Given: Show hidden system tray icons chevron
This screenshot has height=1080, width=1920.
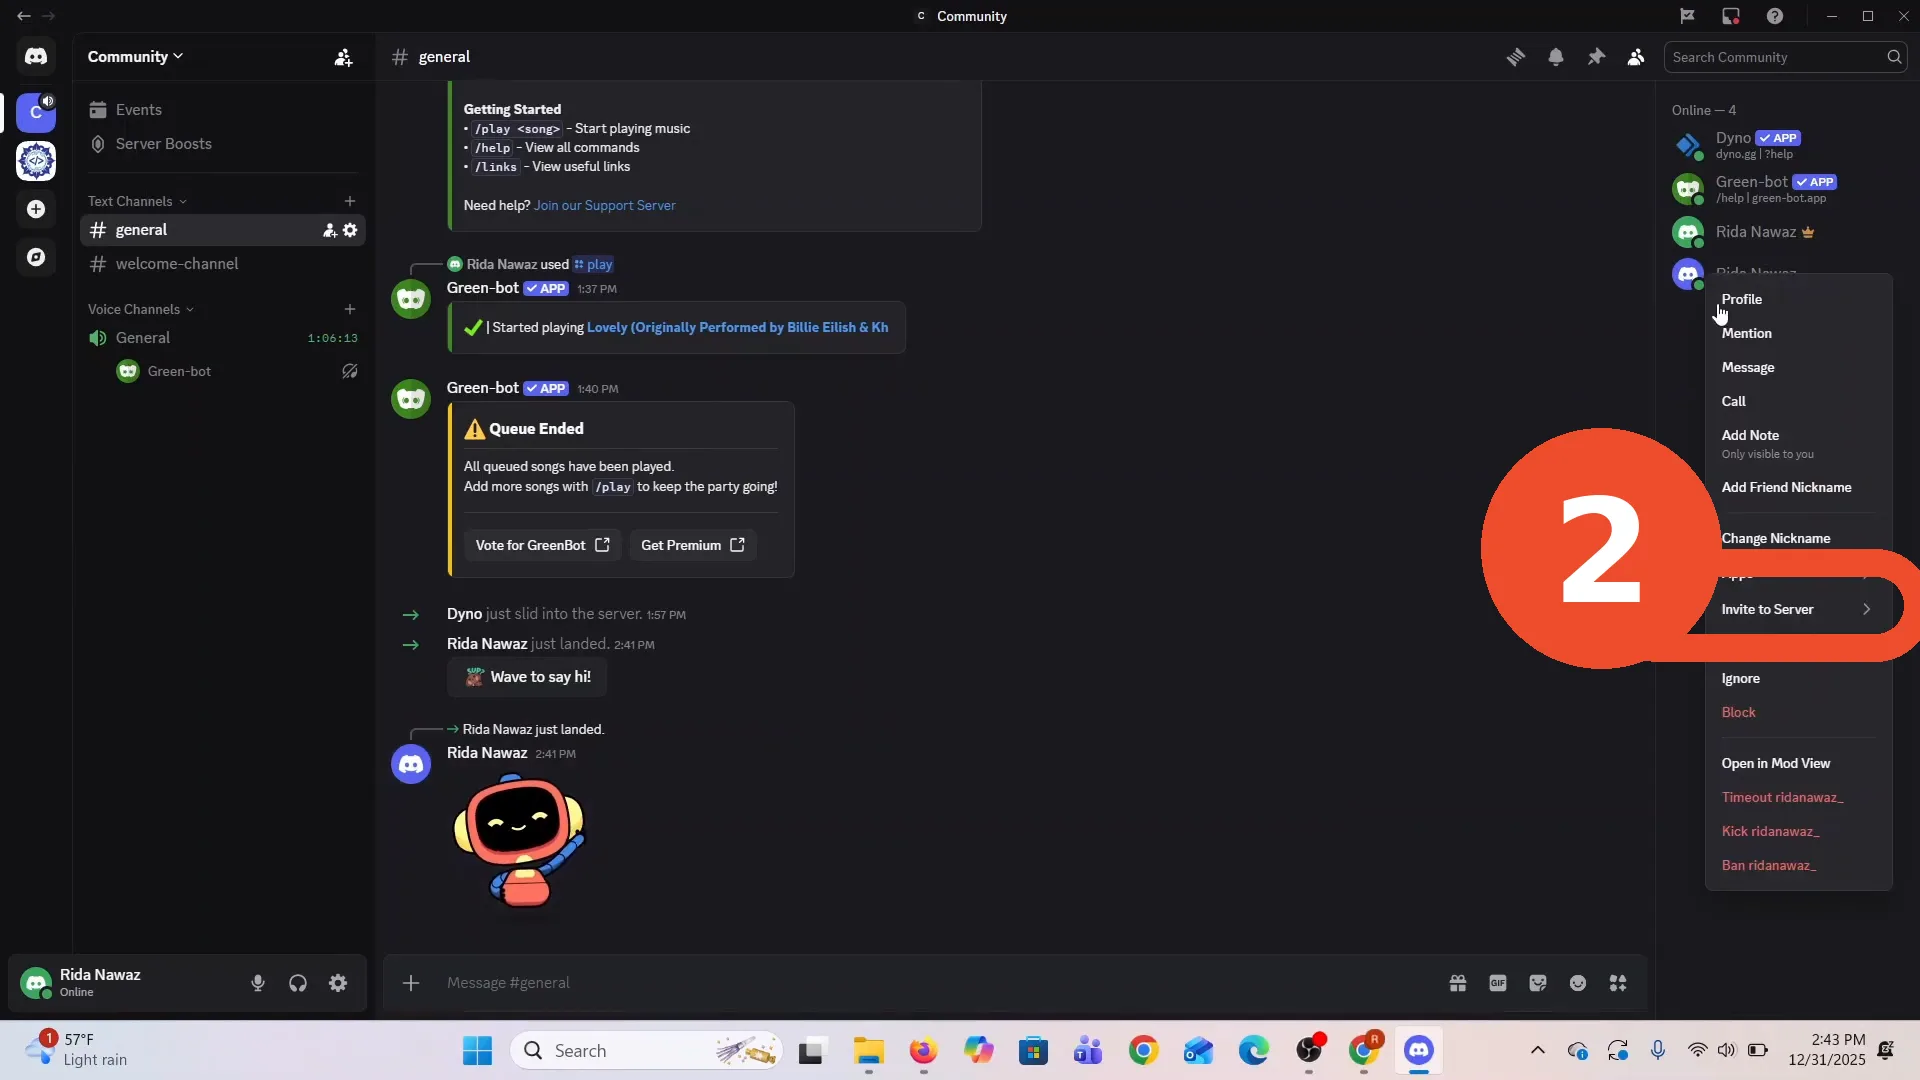Looking at the screenshot, I should tap(1538, 1050).
